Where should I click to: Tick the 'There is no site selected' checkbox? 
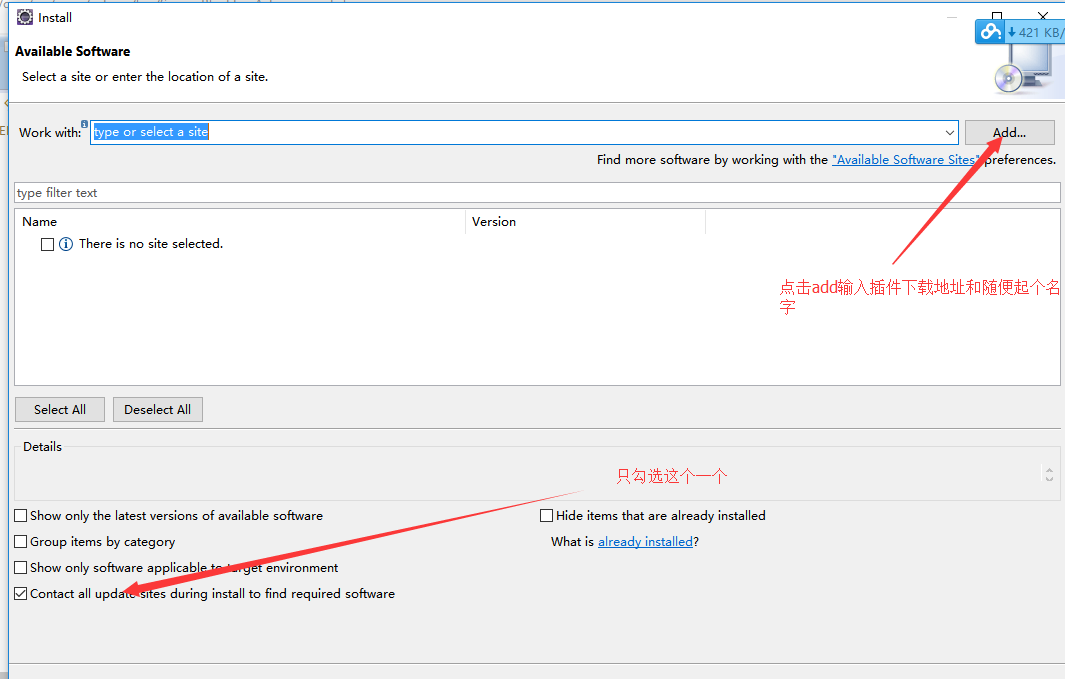(x=48, y=244)
